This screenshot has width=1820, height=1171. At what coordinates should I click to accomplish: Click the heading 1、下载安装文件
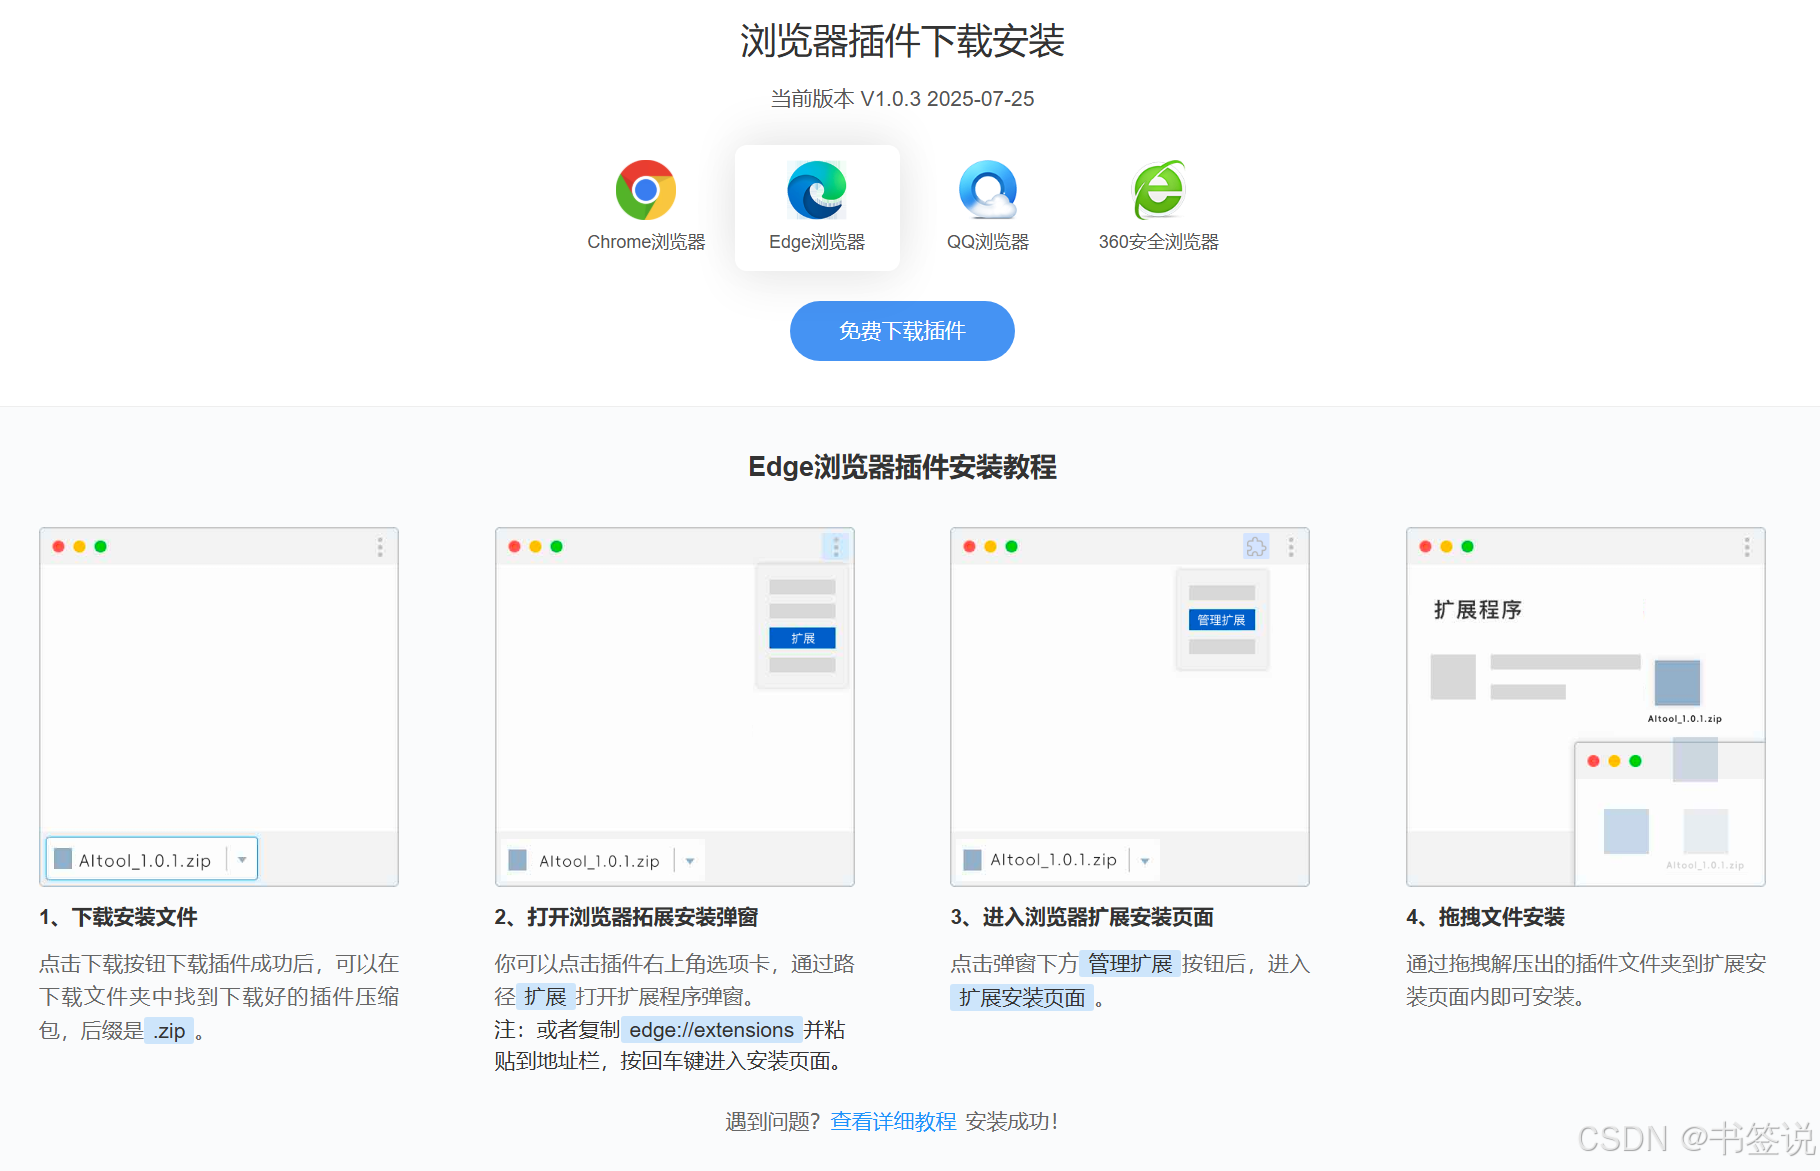click(x=118, y=917)
